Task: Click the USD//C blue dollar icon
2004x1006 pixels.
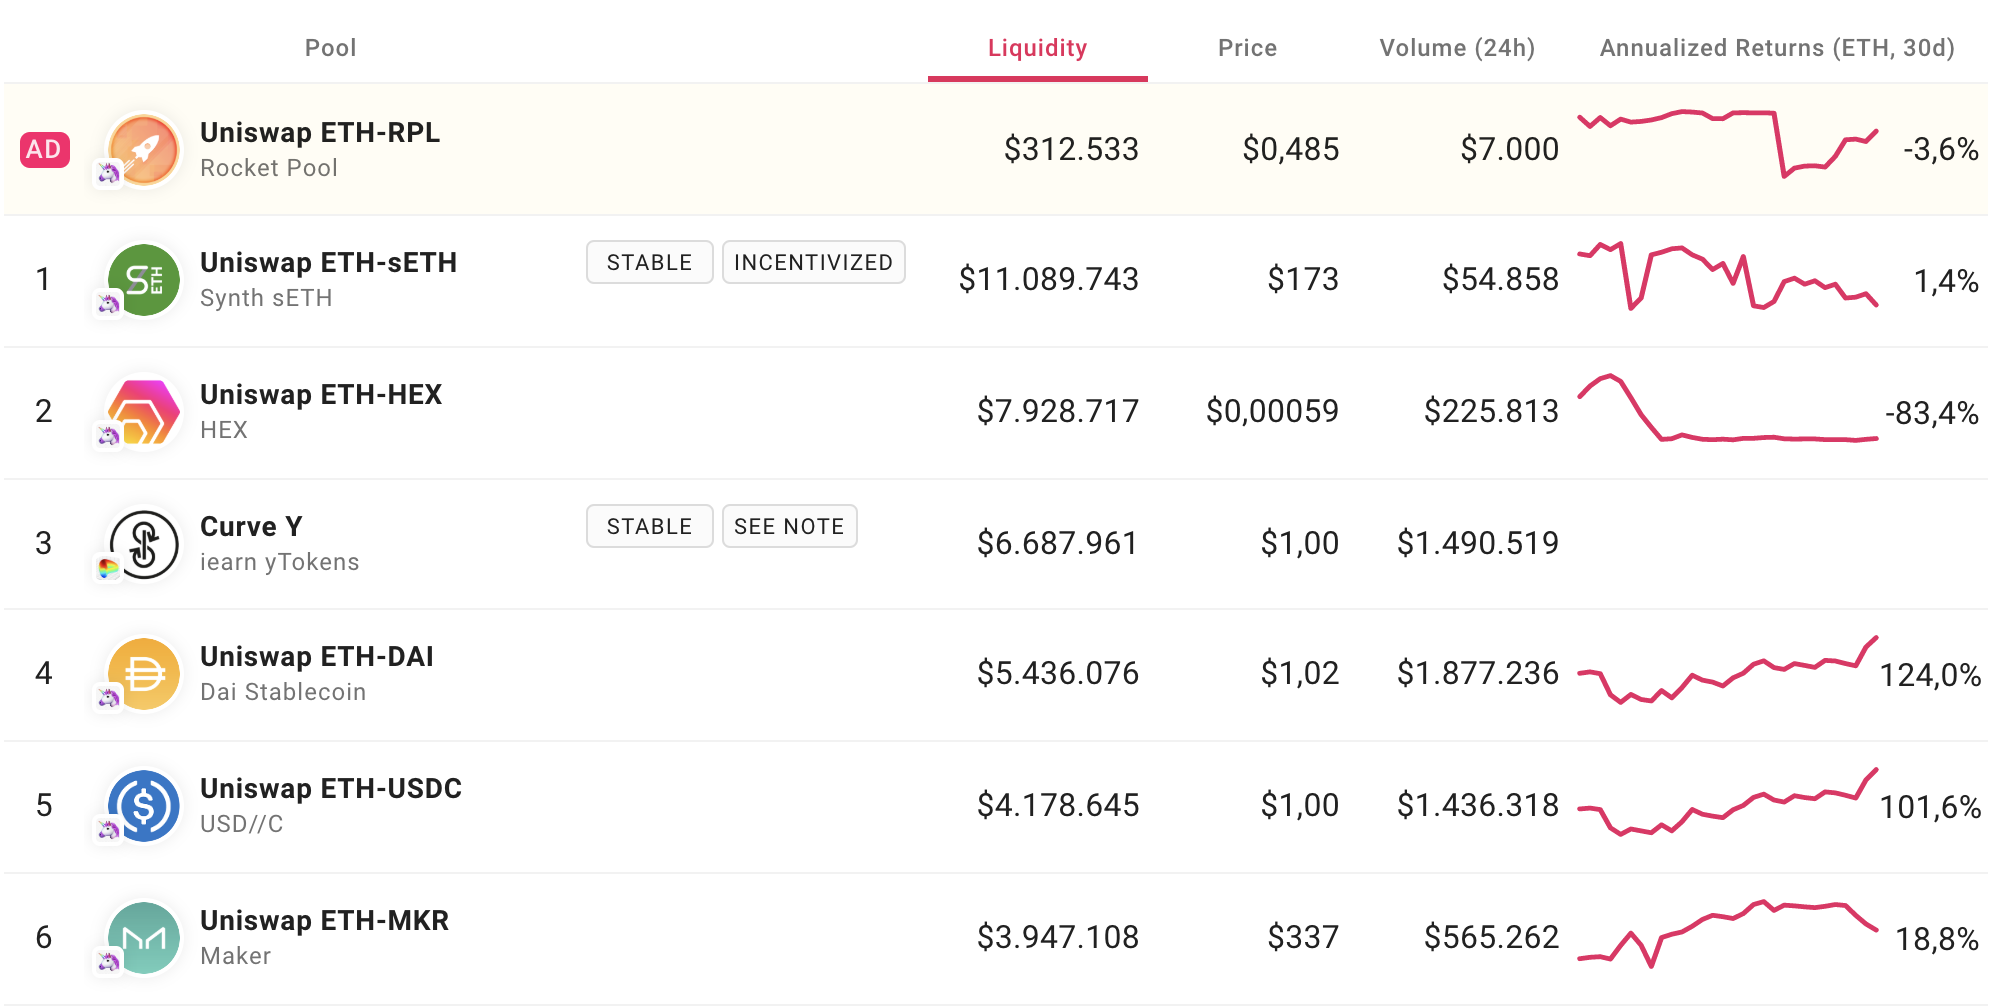Action: (x=144, y=806)
